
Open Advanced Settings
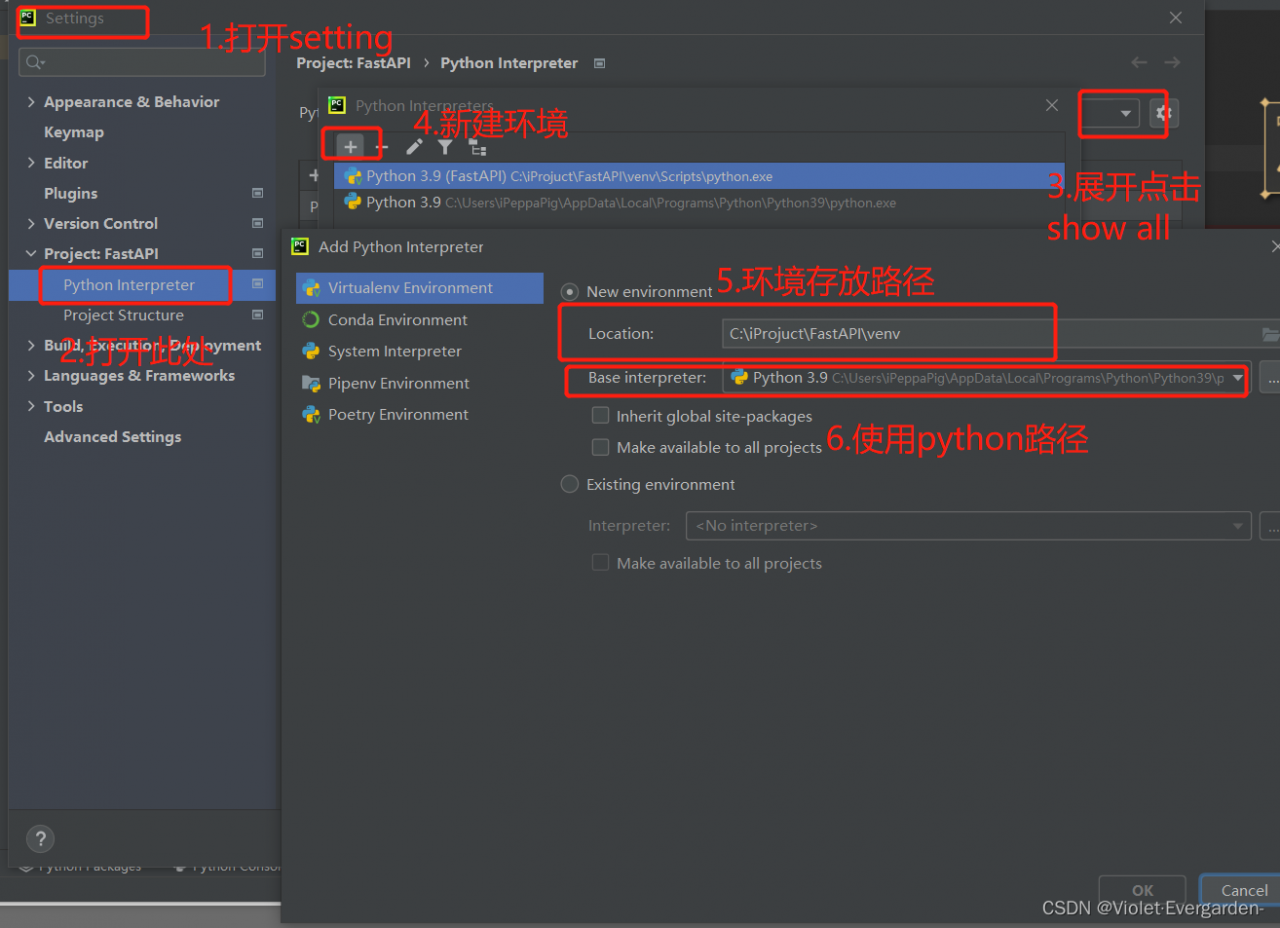[x=113, y=437]
